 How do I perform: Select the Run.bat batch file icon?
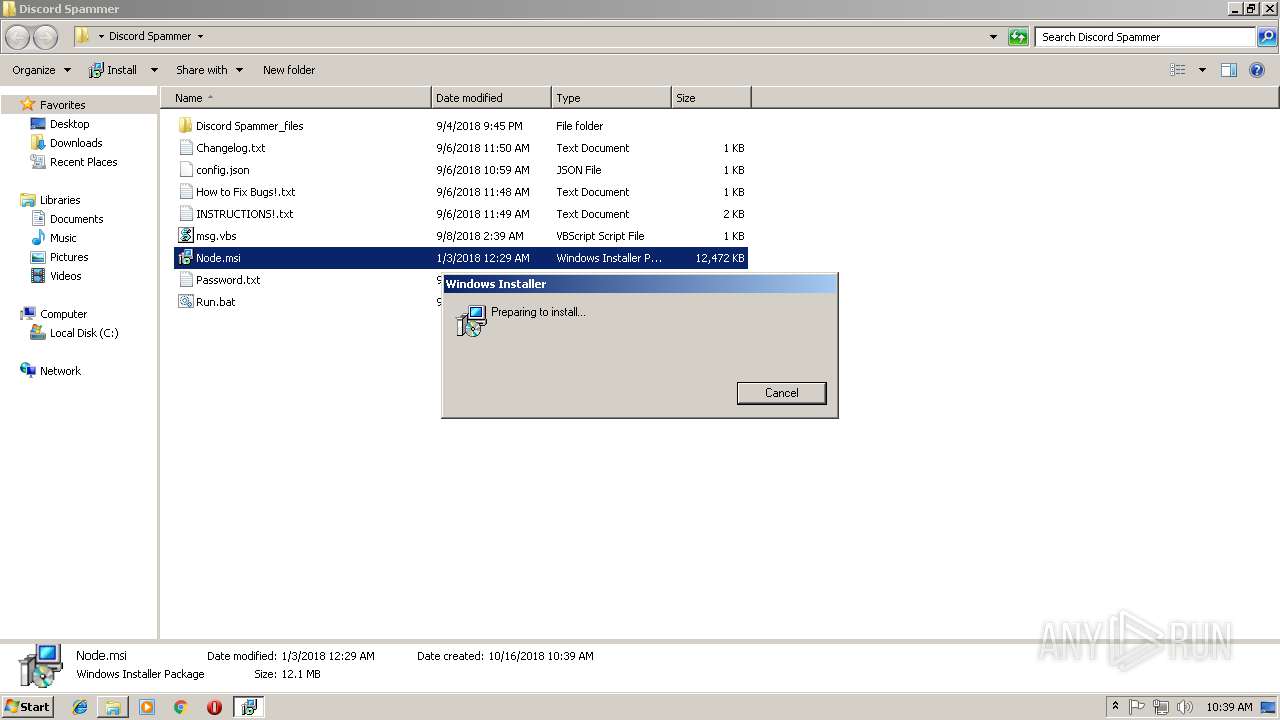185,302
